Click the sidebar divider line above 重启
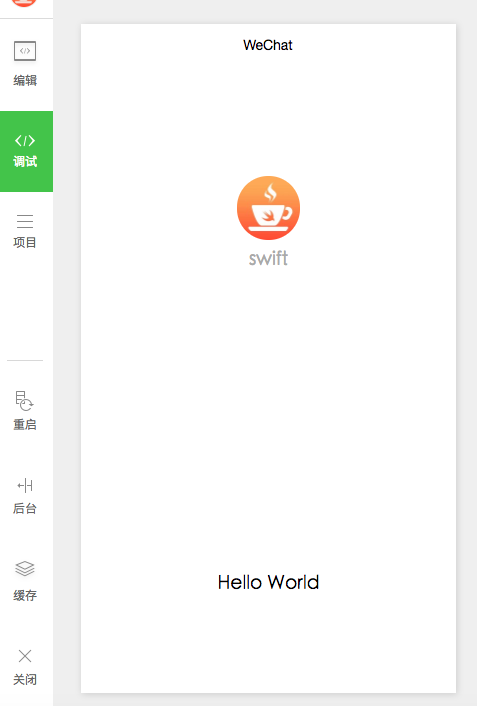Image resolution: width=477 pixels, height=706 pixels. (x=25, y=361)
